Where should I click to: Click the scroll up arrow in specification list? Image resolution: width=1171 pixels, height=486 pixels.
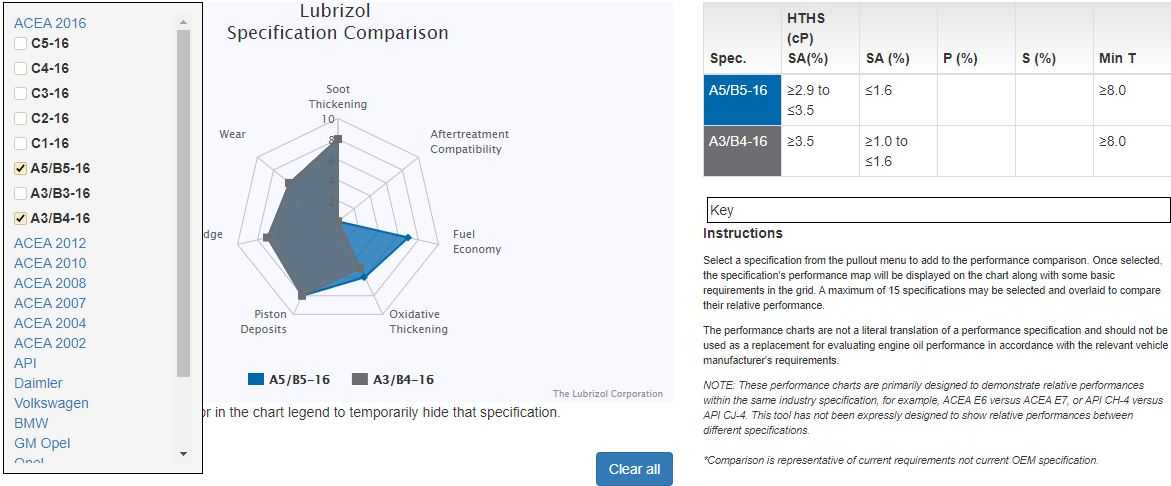tap(183, 22)
